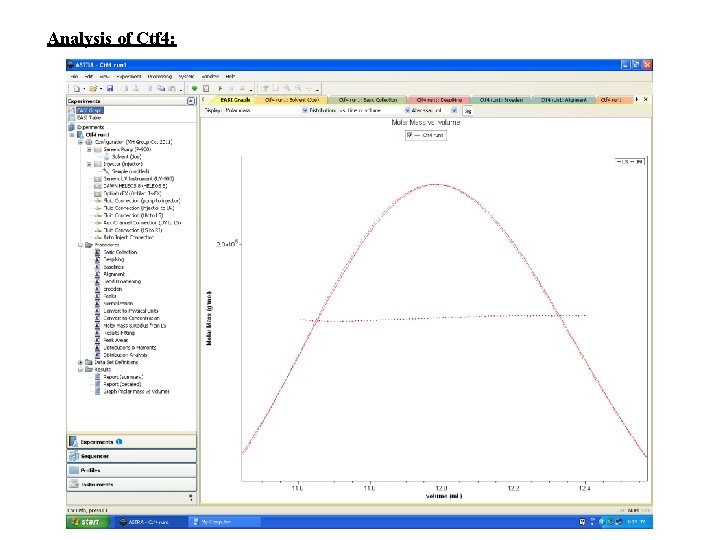Screen dimensions: 720x540
Task: Switch to the Ctf4 run1: Despiking tab
Action: 439,100
